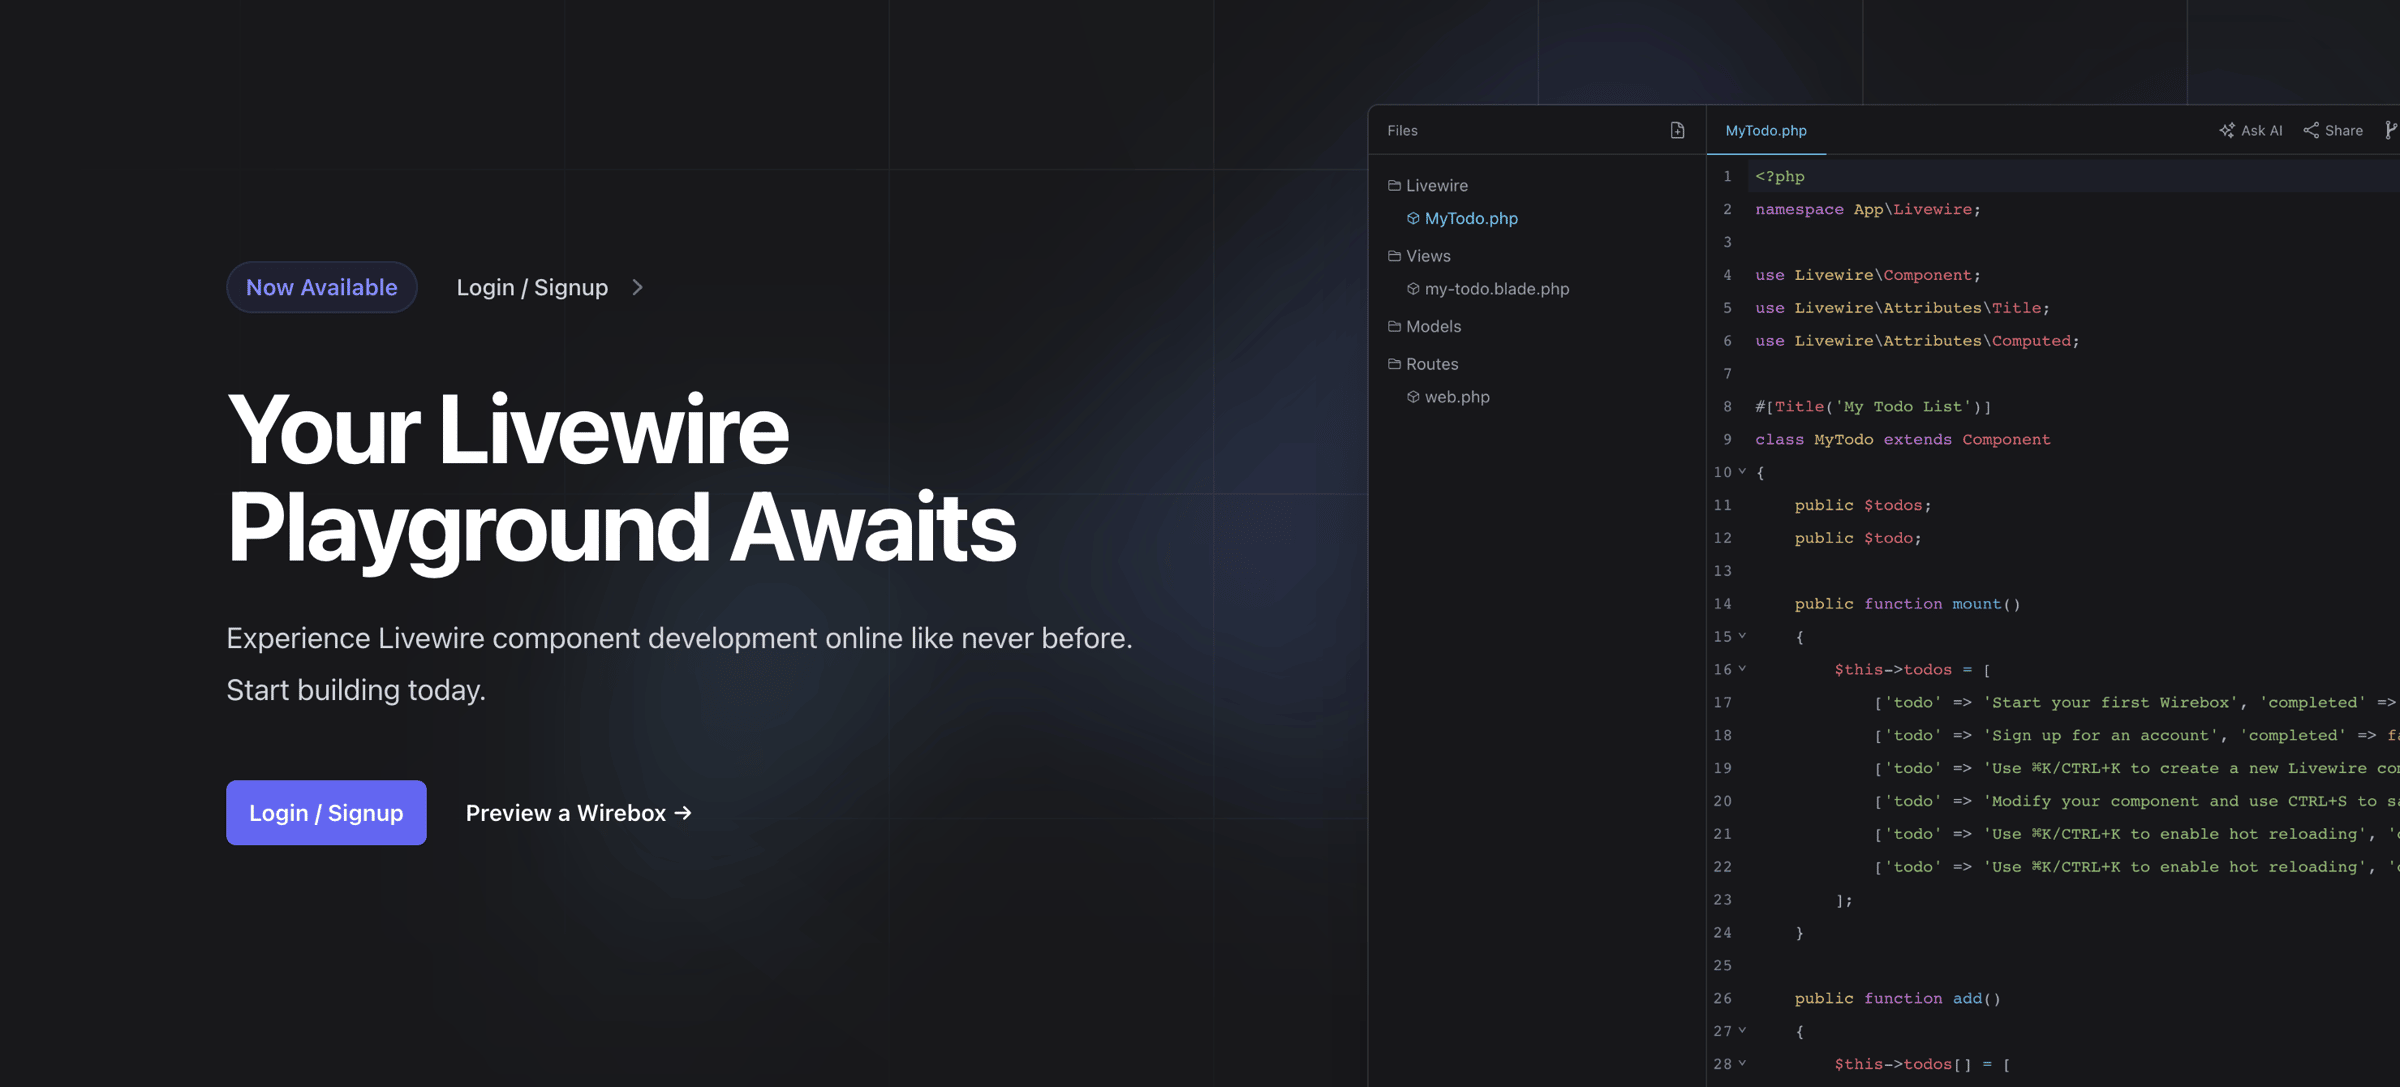2400x1087 pixels.
Task: Click the purple Login / Signup button
Action: click(326, 812)
